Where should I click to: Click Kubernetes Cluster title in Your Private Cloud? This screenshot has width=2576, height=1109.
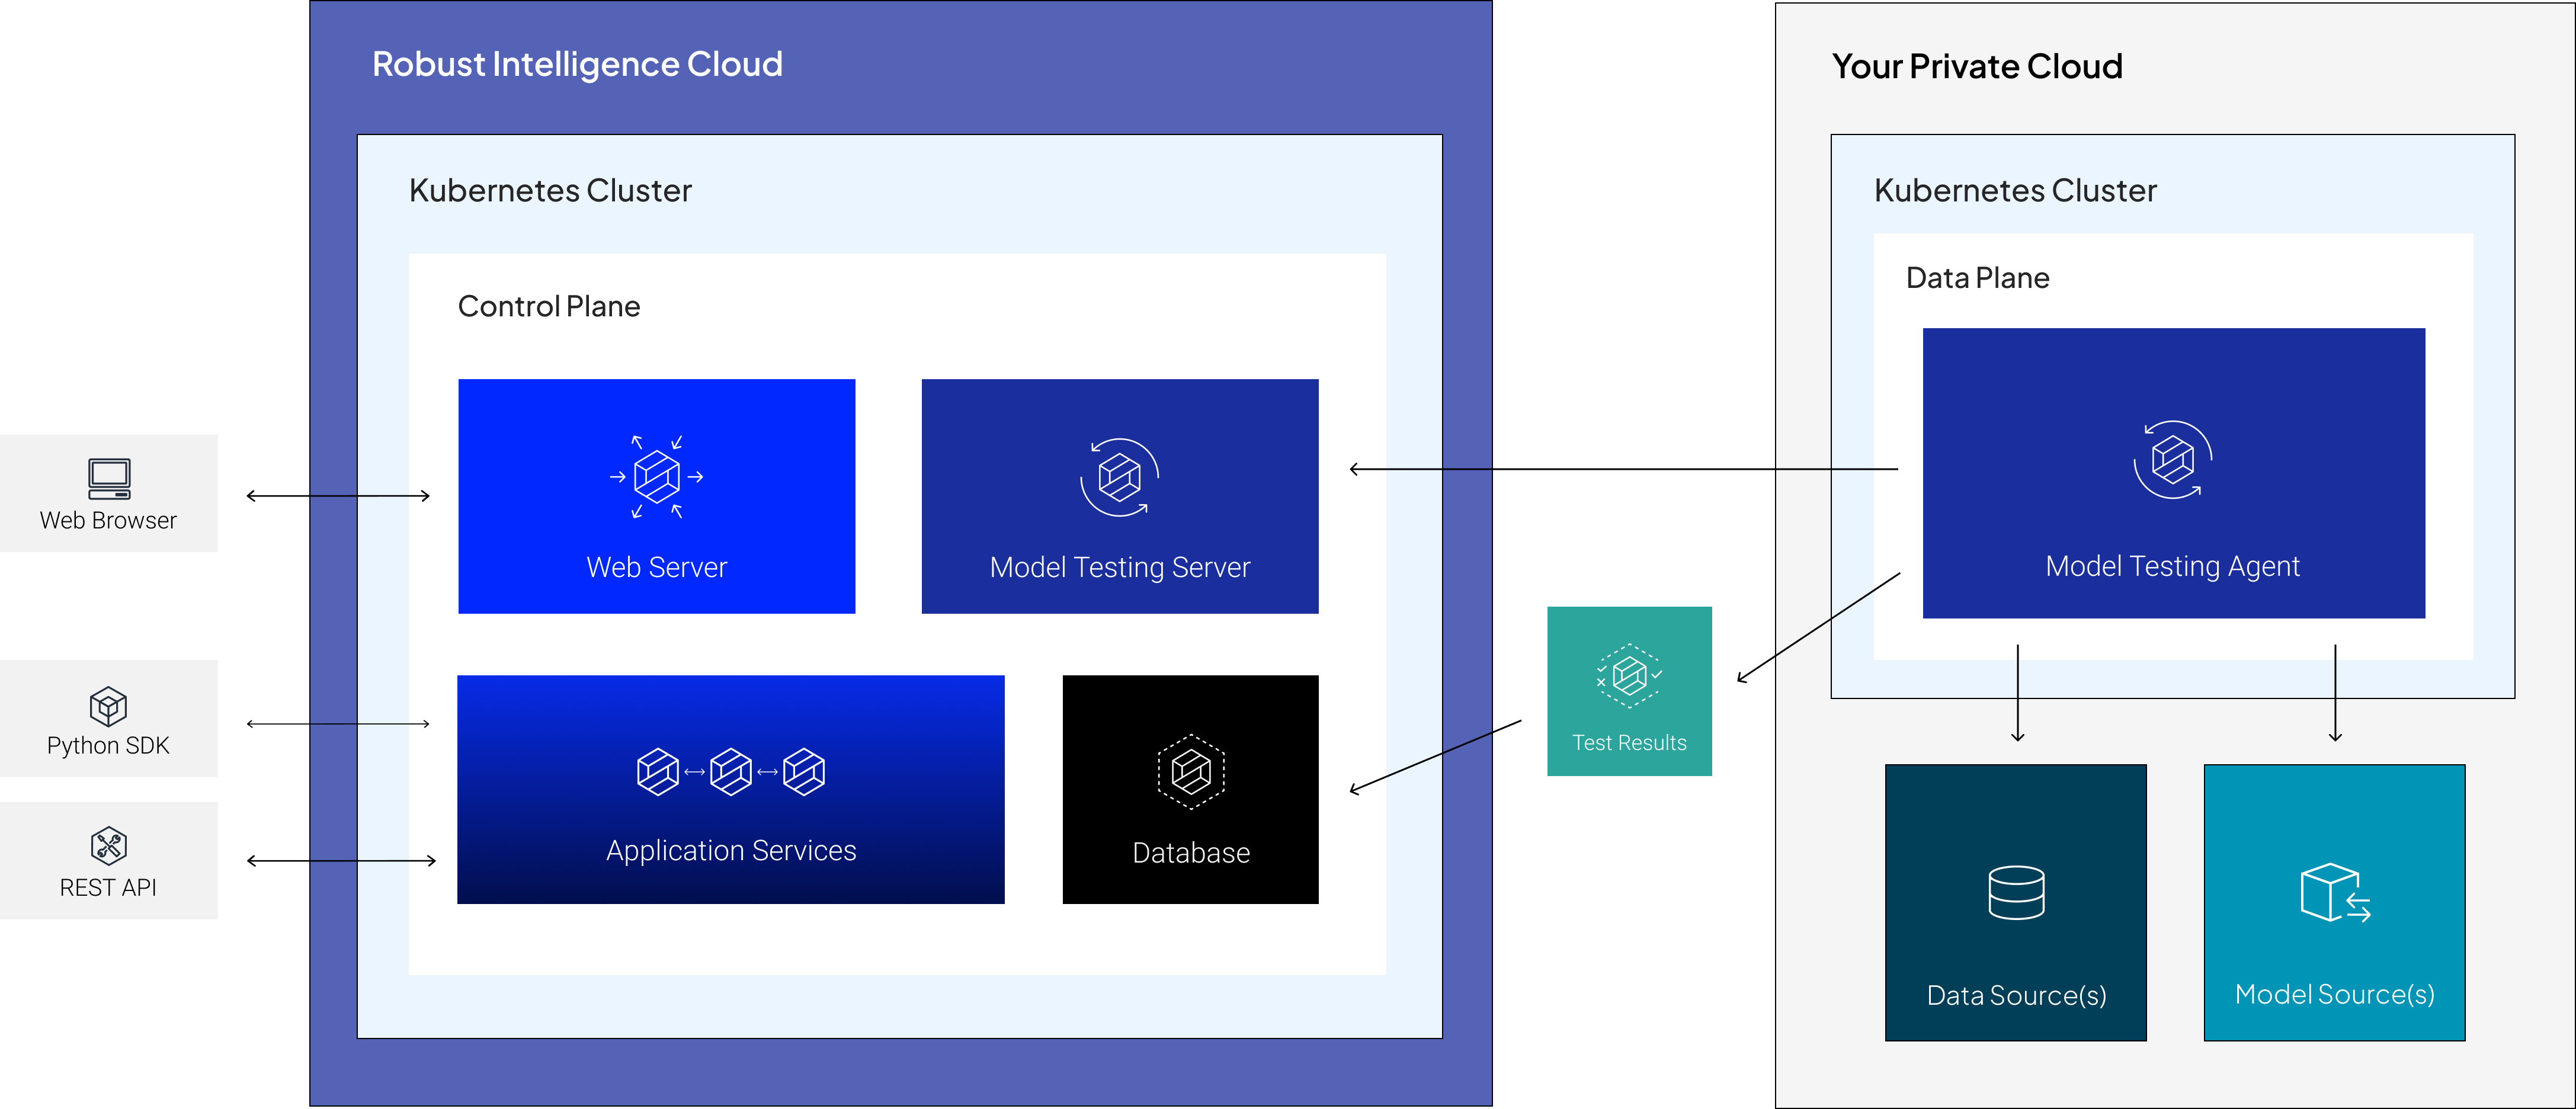pyautogui.click(x=2015, y=190)
